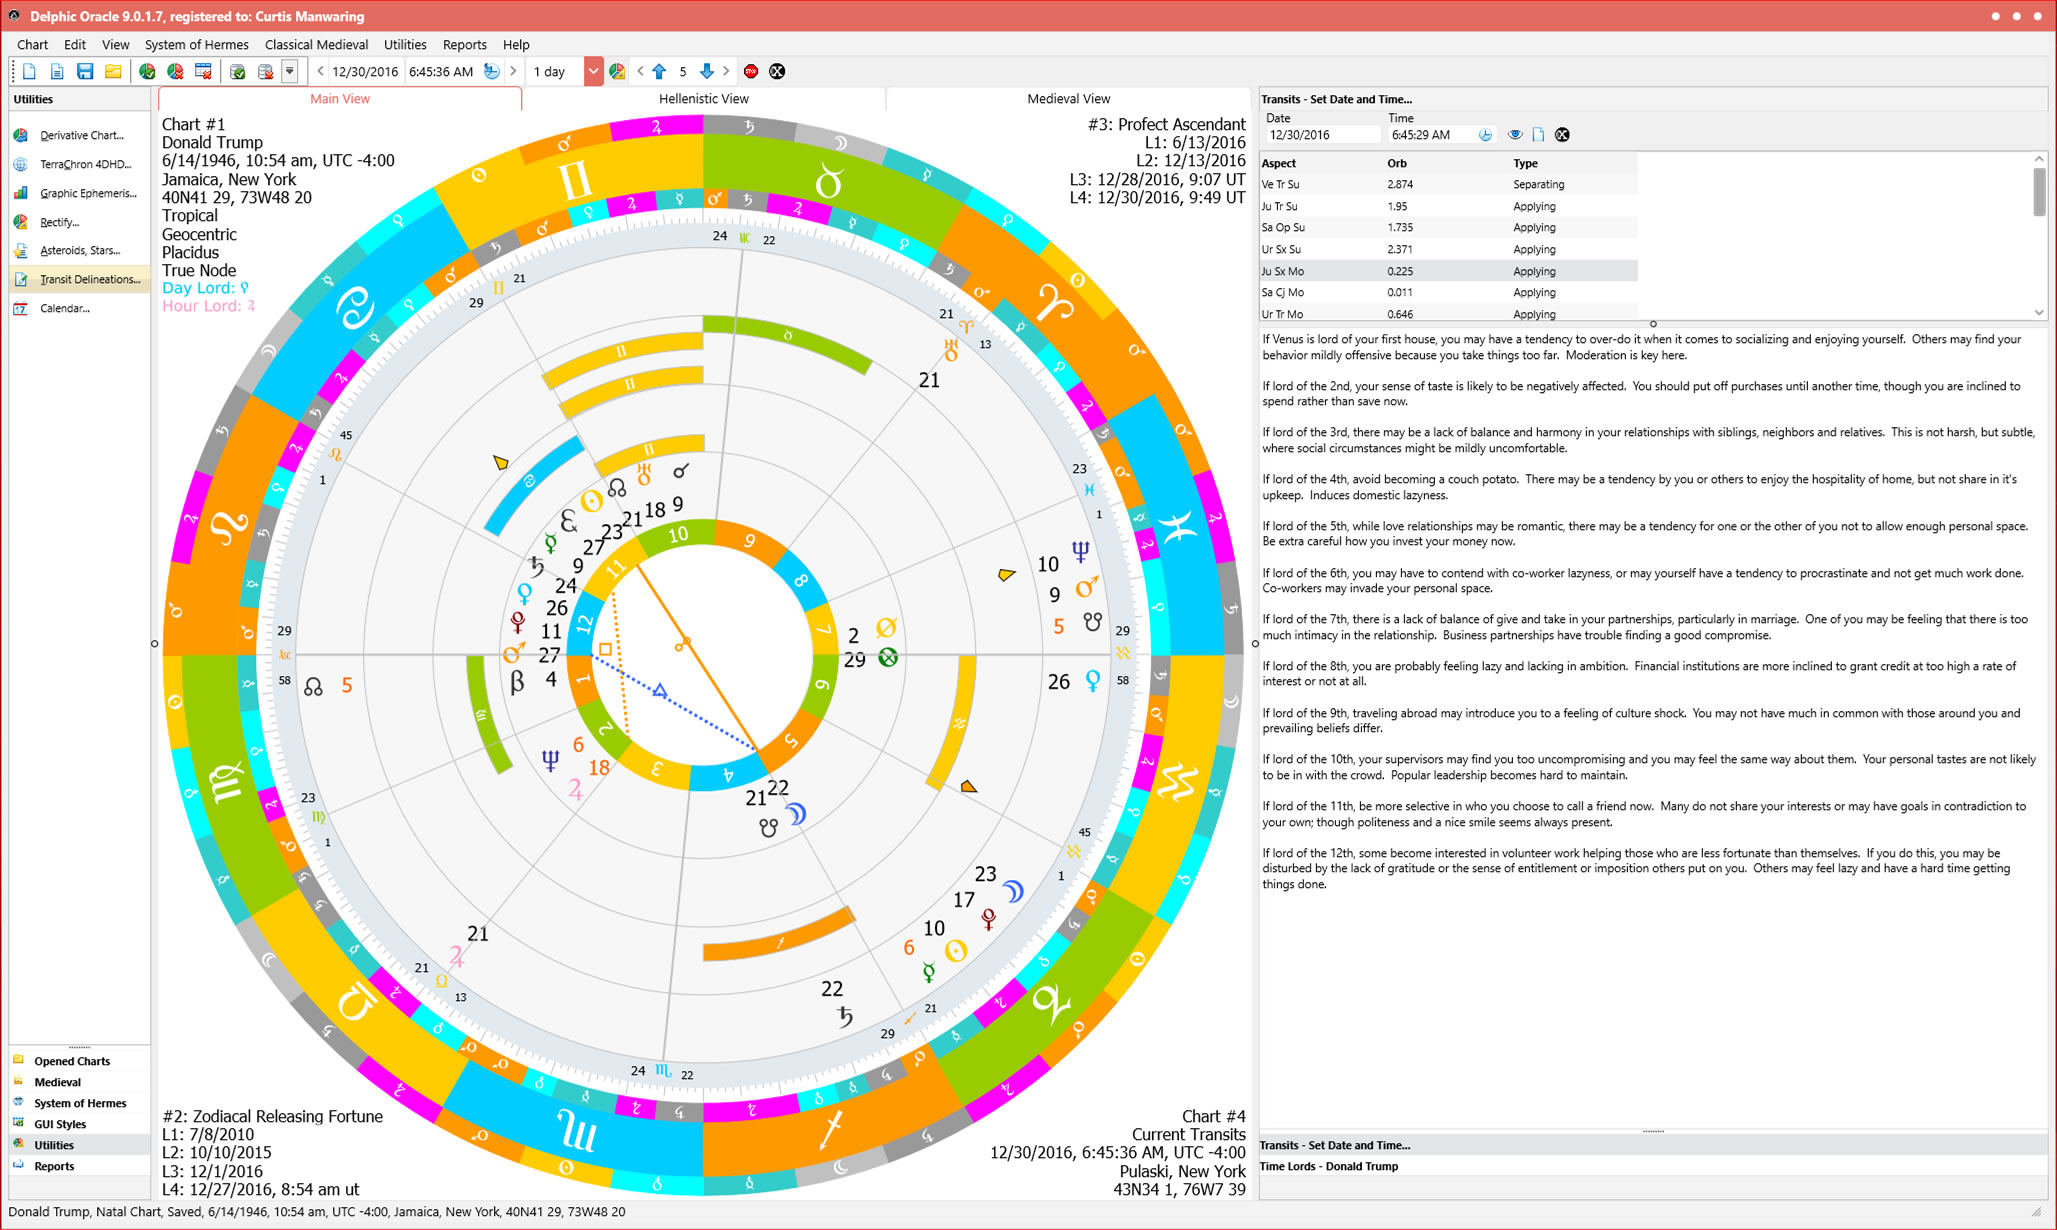2057x1230 pixels.
Task: Click the blue down arrow beside number 5
Action: click(706, 72)
